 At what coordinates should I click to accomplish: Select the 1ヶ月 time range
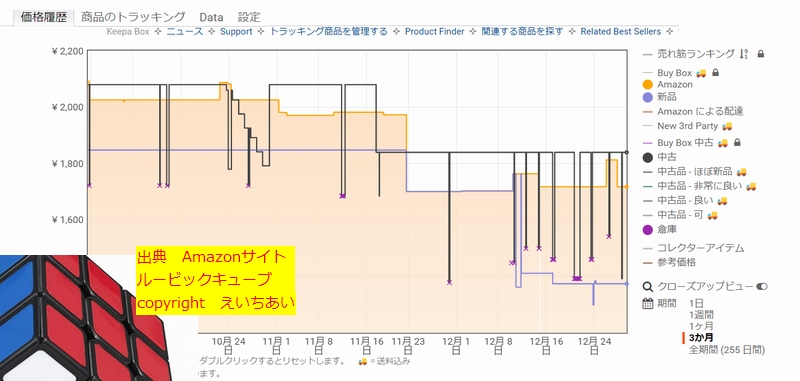click(701, 326)
